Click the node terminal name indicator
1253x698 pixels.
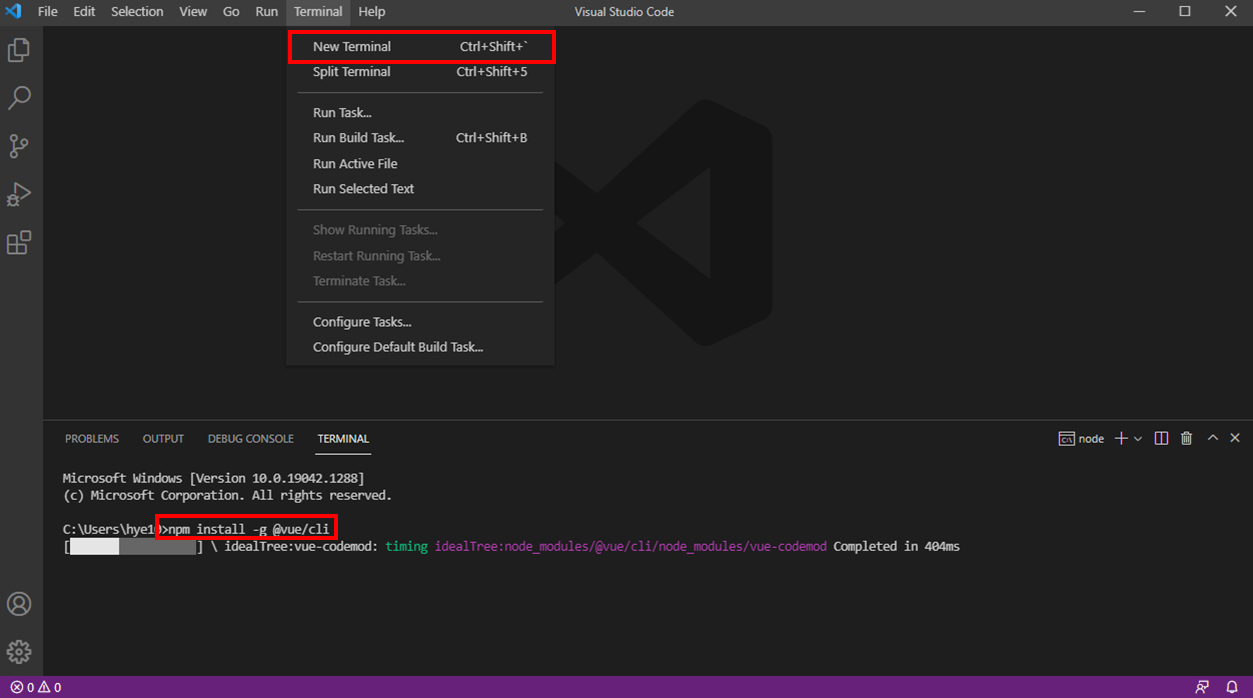click(x=1081, y=439)
